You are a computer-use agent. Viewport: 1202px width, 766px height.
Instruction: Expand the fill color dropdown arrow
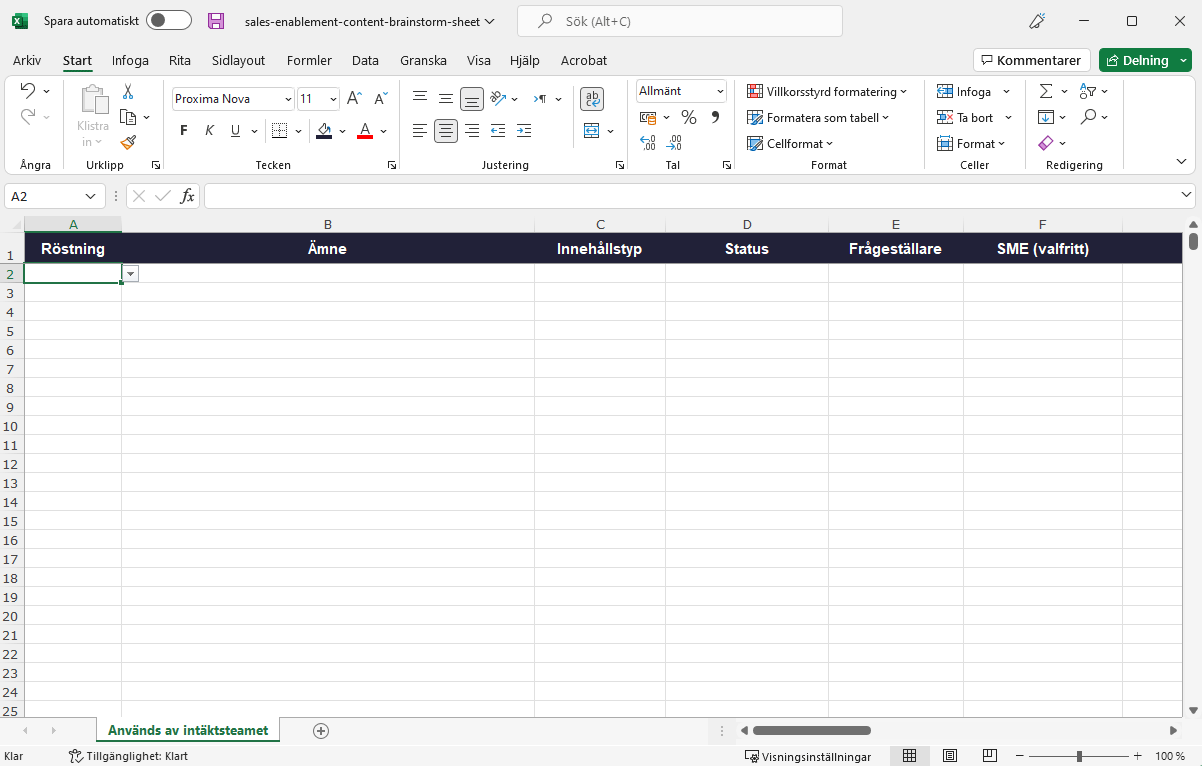pos(341,130)
